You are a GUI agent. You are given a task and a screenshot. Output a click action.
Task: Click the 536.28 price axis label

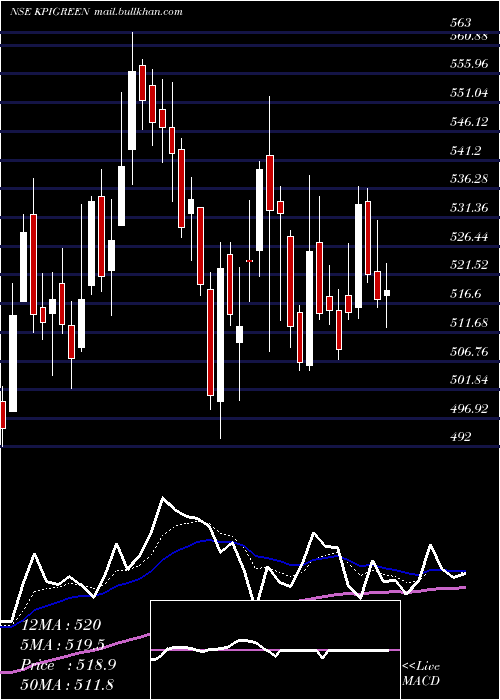point(469,179)
